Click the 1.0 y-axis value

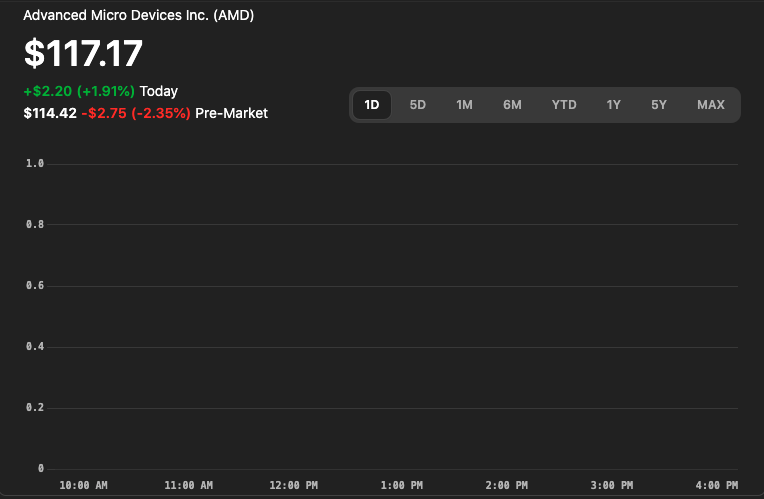tap(35, 163)
